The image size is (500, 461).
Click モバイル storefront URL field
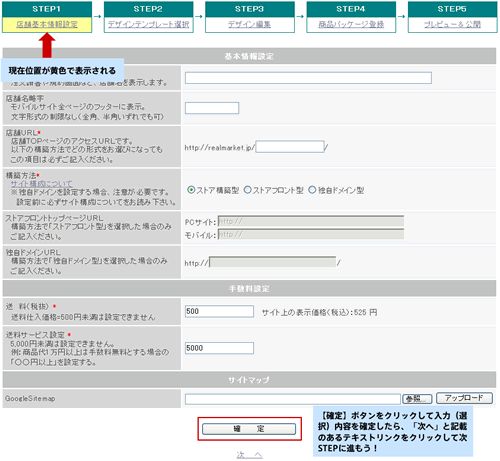click(311, 234)
